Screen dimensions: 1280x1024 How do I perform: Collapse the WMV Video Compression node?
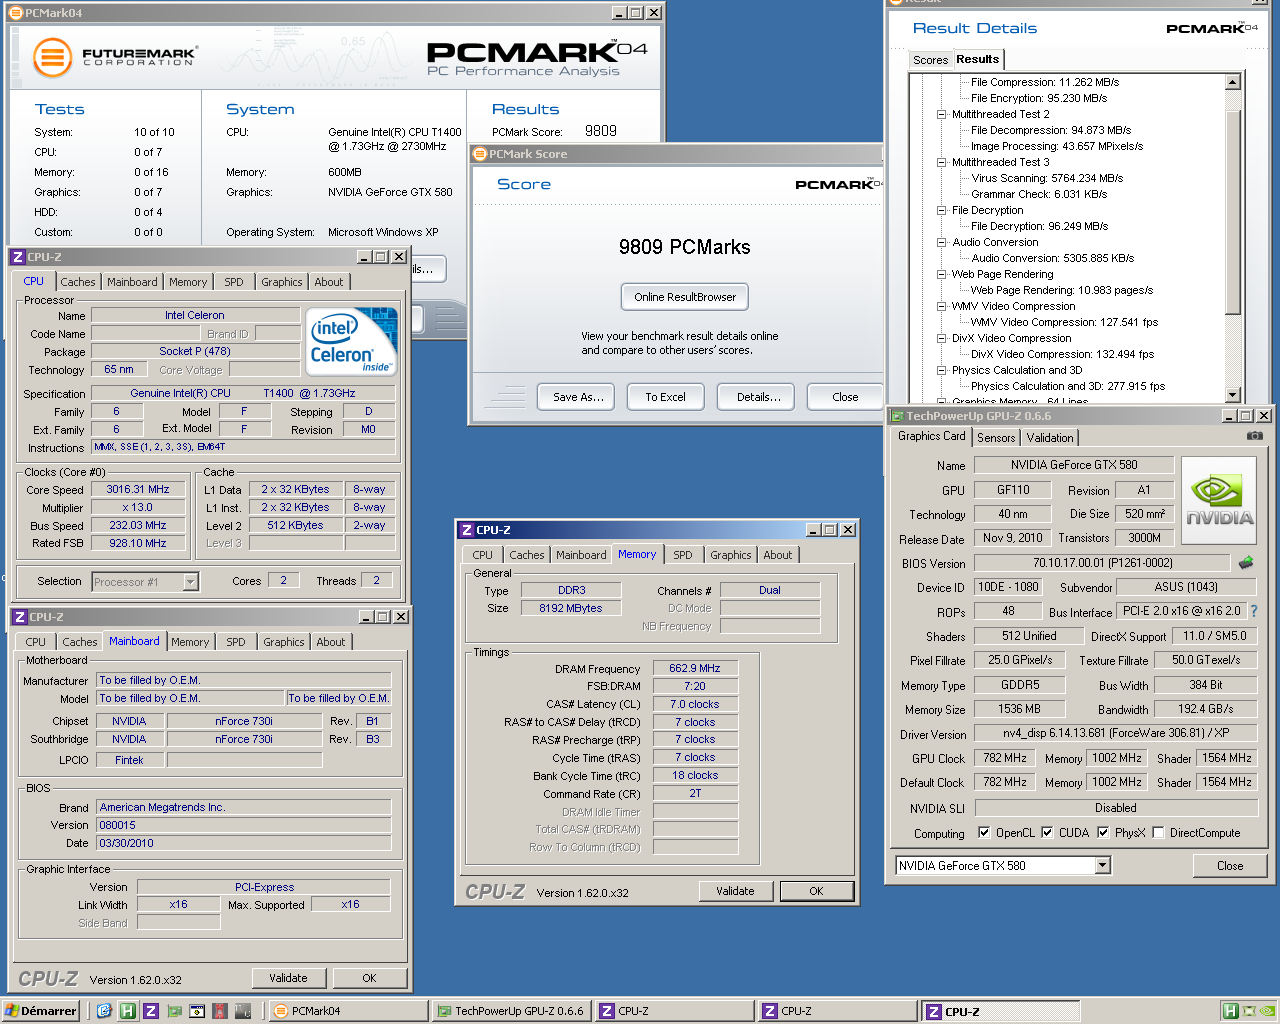(x=941, y=306)
